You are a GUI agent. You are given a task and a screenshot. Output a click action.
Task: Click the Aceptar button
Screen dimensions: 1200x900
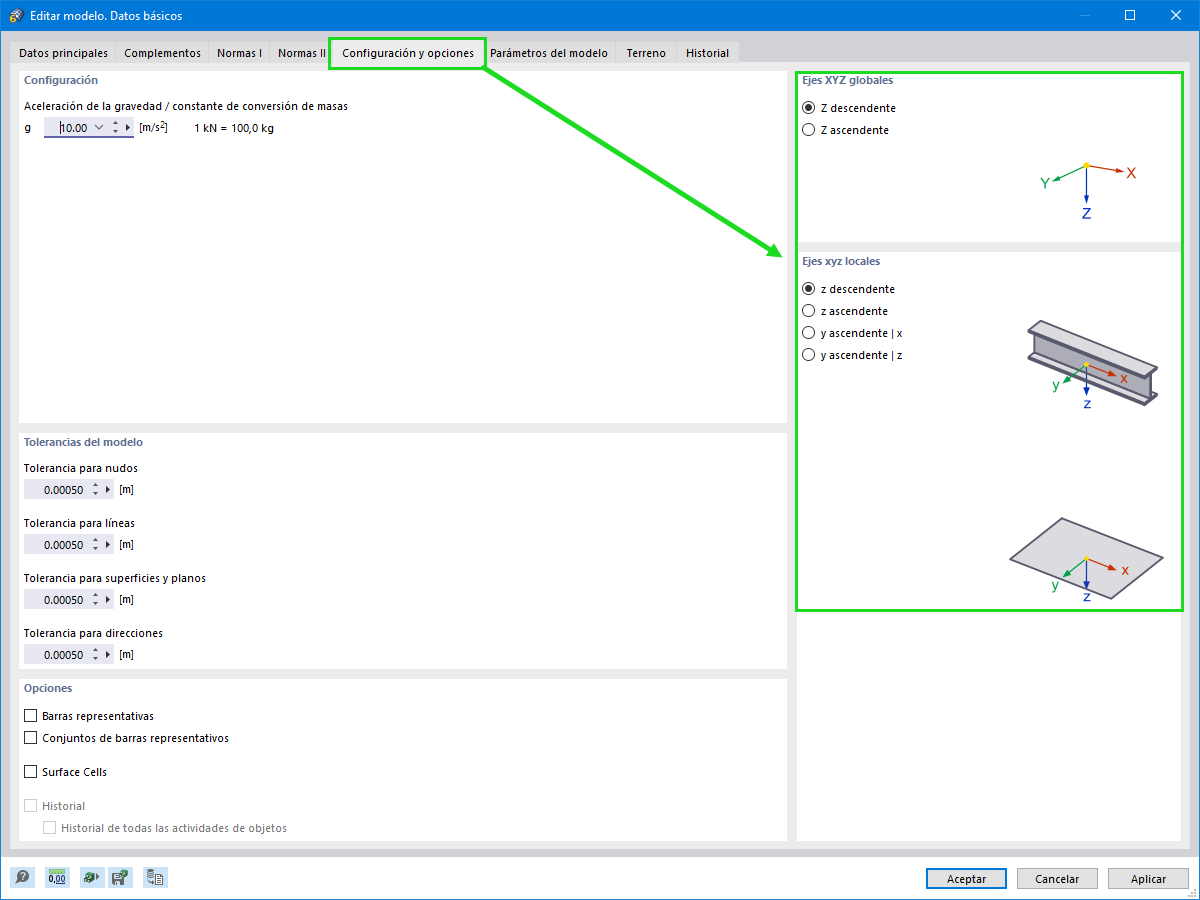coord(966,879)
